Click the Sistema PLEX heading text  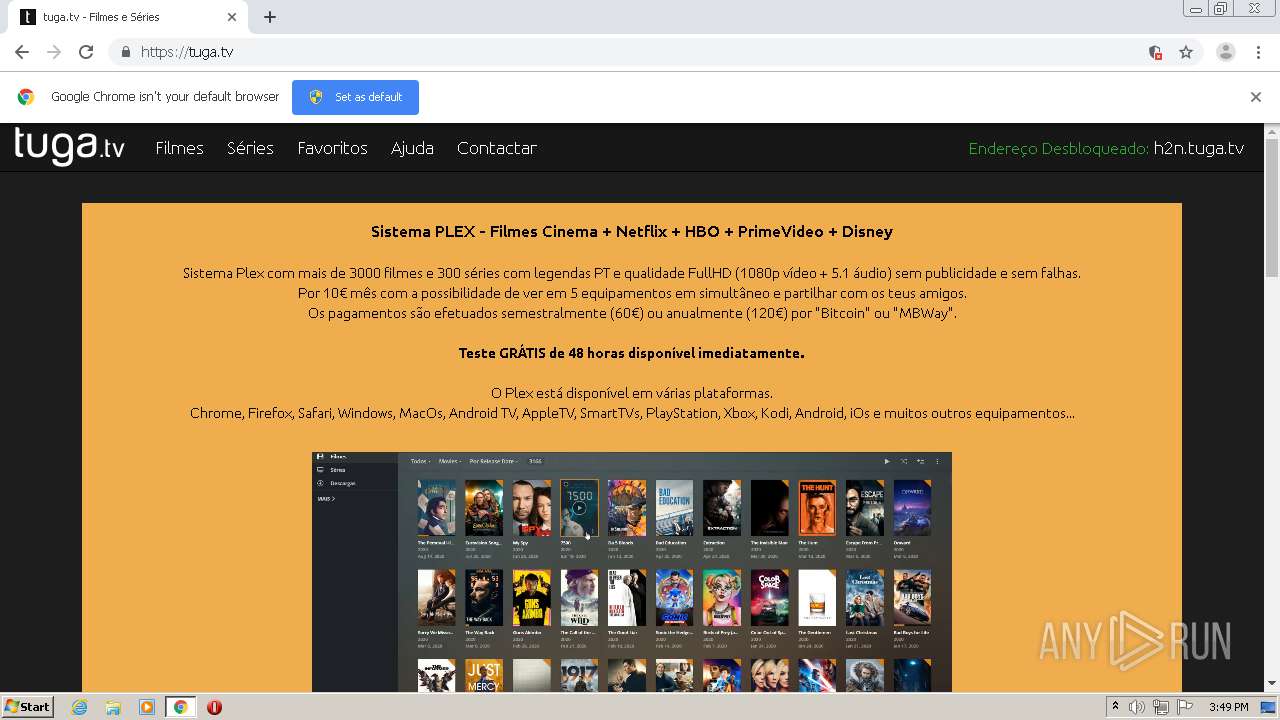pyautogui.click(x=632, y=231)
